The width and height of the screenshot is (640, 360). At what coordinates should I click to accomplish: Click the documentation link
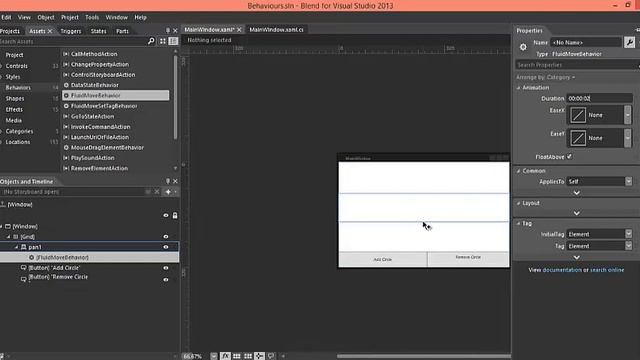coord(562,270)
